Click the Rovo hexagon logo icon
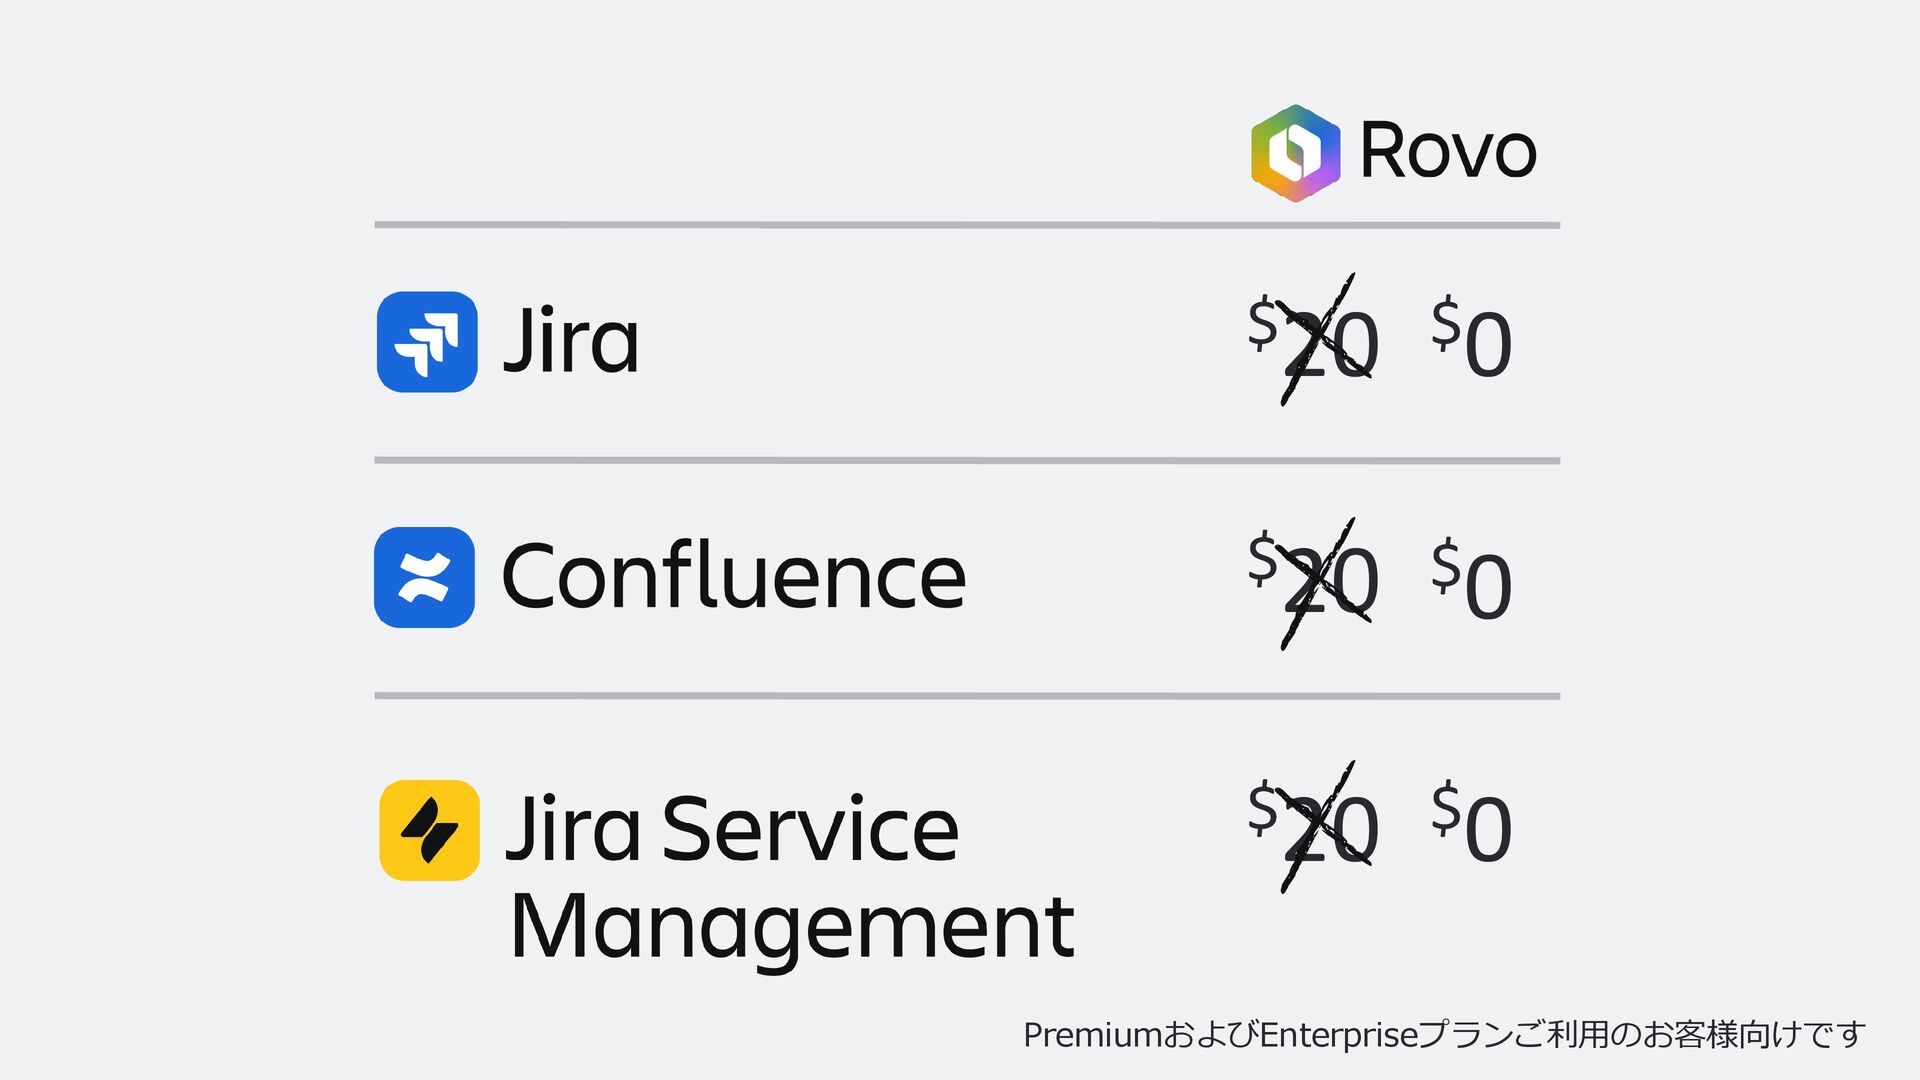The width and height of the screenshot is (1920, 1080). (1295, 153)
